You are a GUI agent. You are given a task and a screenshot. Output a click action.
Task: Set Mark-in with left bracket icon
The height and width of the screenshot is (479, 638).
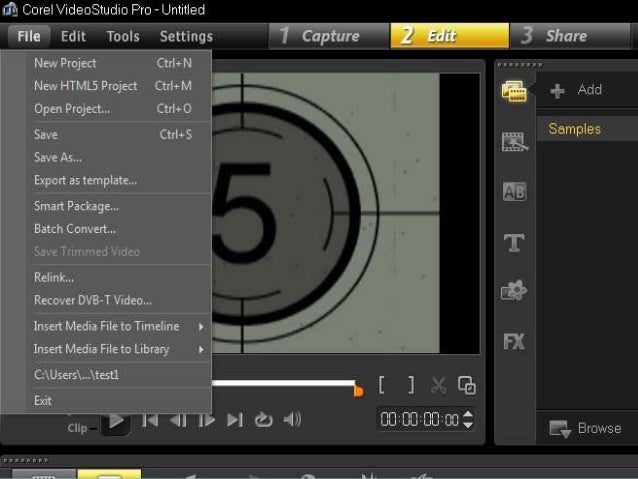(x=382, y=384)
